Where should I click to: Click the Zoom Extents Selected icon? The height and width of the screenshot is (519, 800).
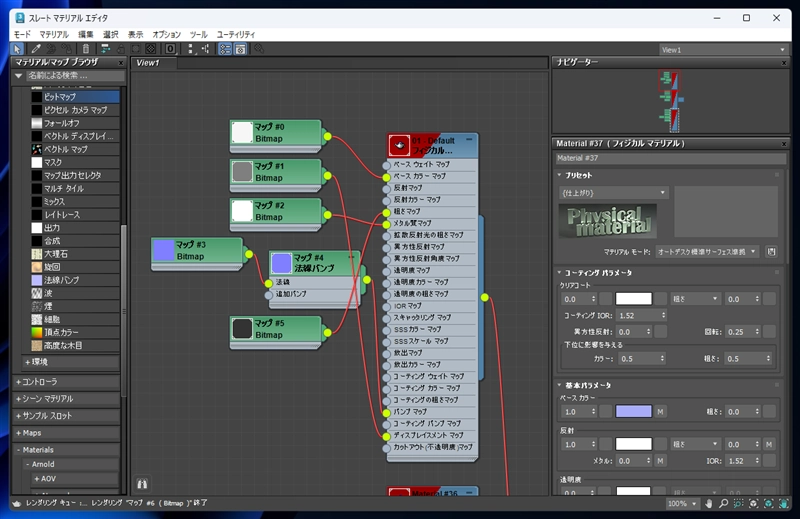[x=769, y=504]
